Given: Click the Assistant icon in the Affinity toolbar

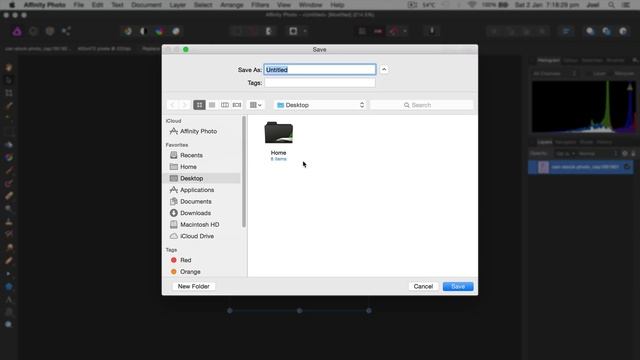Looking at the screenshot, I should [x=432, y=31].
